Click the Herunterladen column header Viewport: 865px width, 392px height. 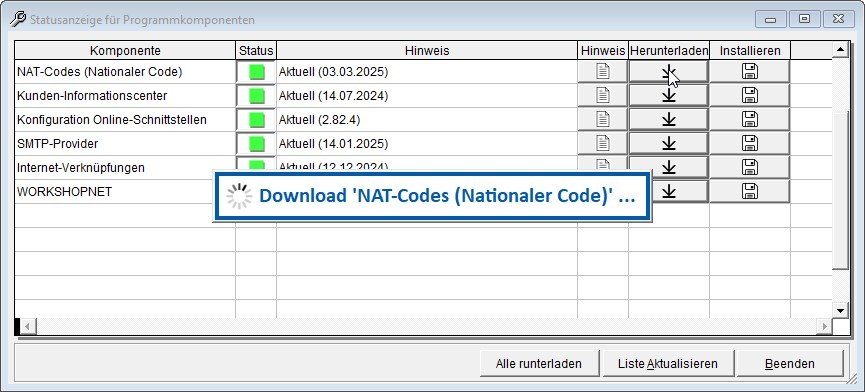click(x=669, y=51)
